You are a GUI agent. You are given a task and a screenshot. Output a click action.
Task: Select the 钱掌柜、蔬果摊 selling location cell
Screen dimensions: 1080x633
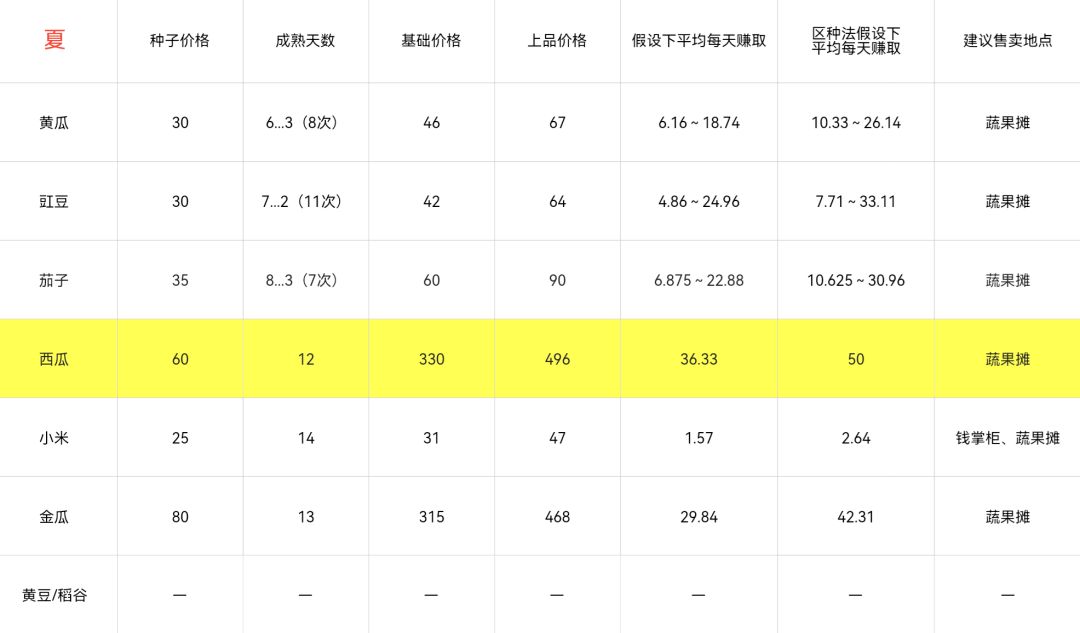pos(1008,438)
